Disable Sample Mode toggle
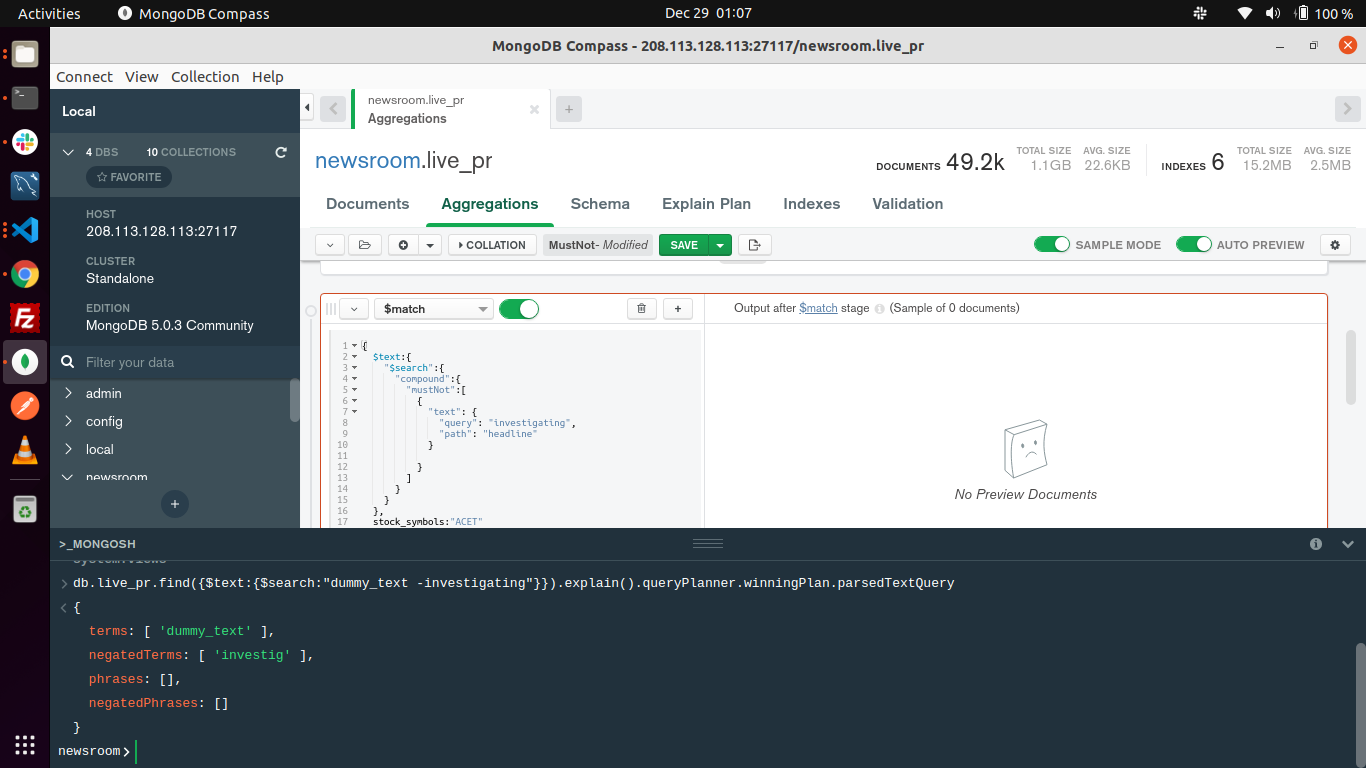This screenshot has width=1366, height=768. [1051, 245]
